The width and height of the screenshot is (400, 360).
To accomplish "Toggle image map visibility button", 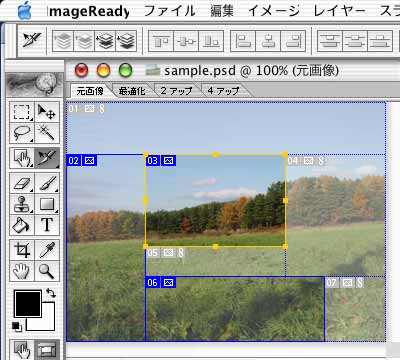I will pyautogui.click(x=22, y=349).
